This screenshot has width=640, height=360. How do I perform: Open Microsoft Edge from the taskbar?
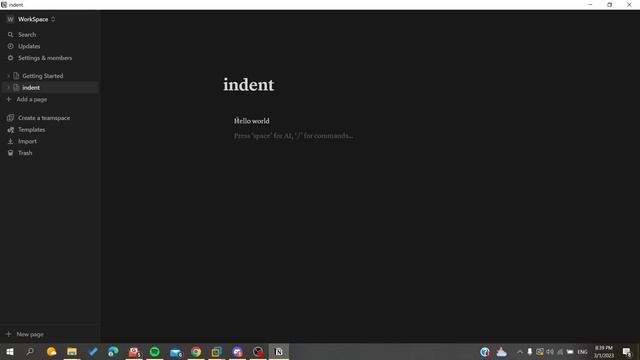click(x=113, y=351)
